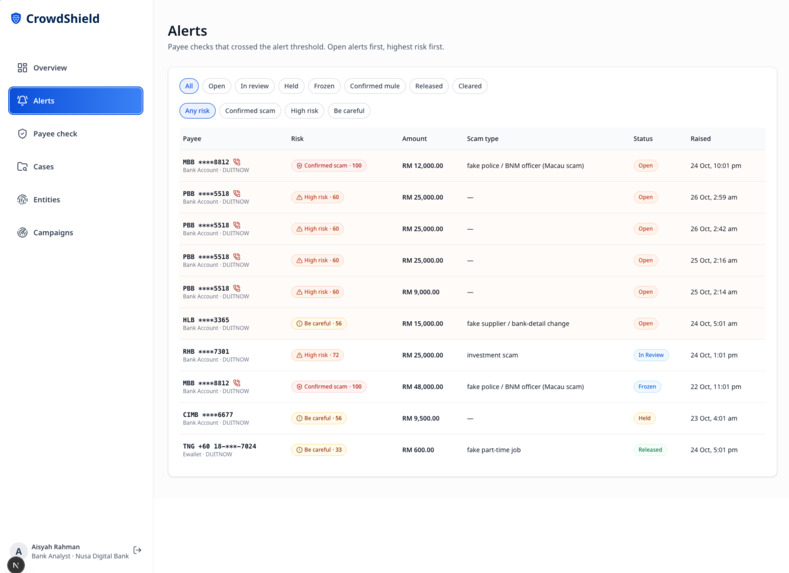Click the user avatar A icon
The height and width of the screenshot is (573, 789).
pos(19,551)
